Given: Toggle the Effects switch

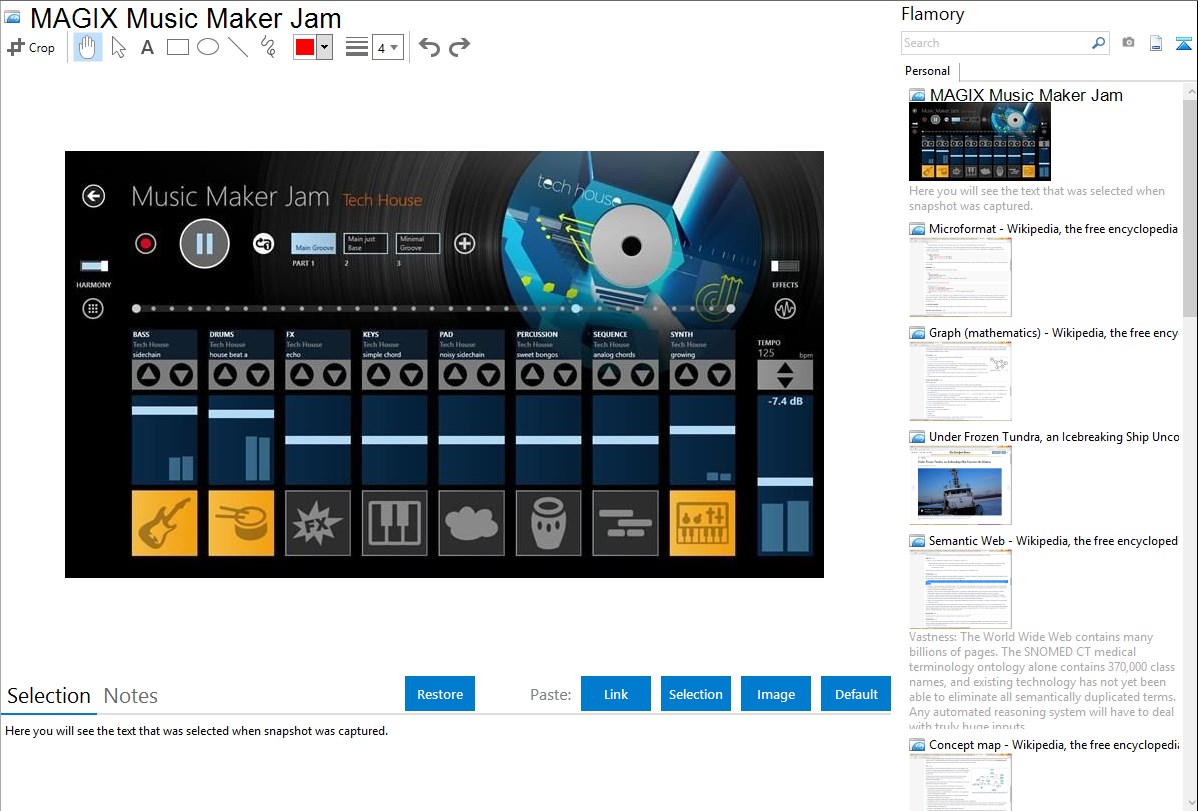Looking at the screenshot, I should point(785,266).
